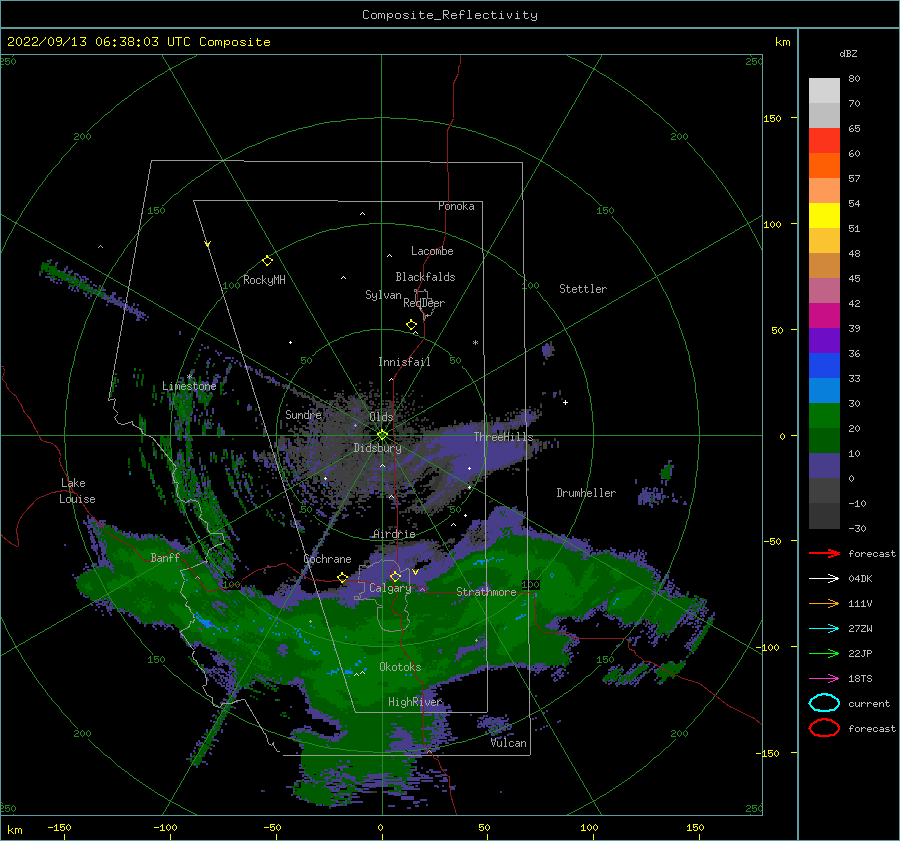This screenshot has height=841, width=900.
Task: Click the yellow radar-site diamond between Olds and Didsbury
Action: click(382, 435)
